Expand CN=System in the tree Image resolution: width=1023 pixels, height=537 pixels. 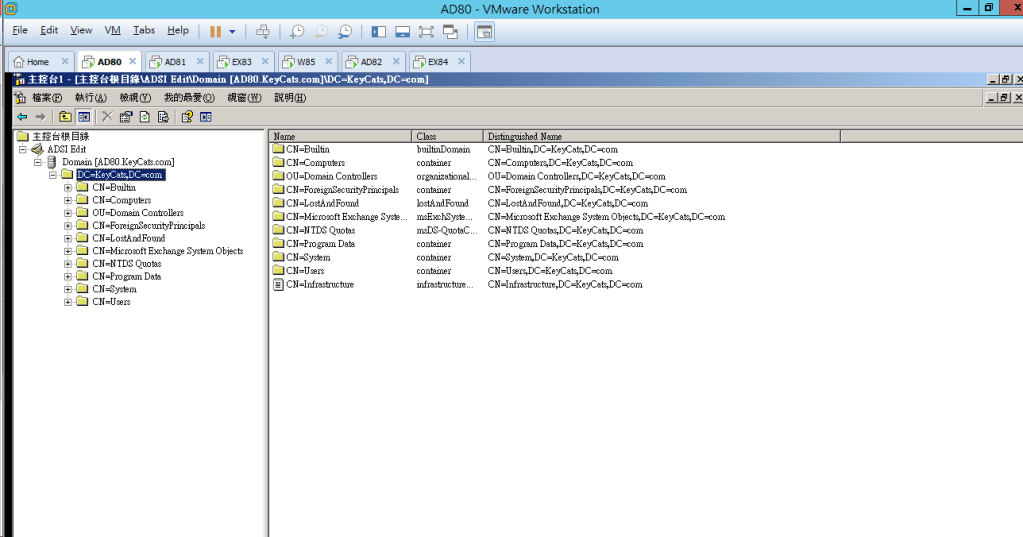(68, 289)
